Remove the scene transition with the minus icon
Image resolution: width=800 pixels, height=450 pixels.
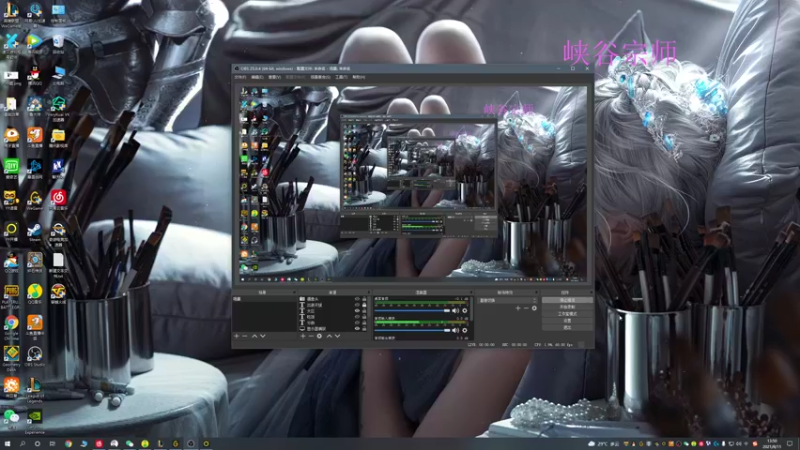[526, 308]
